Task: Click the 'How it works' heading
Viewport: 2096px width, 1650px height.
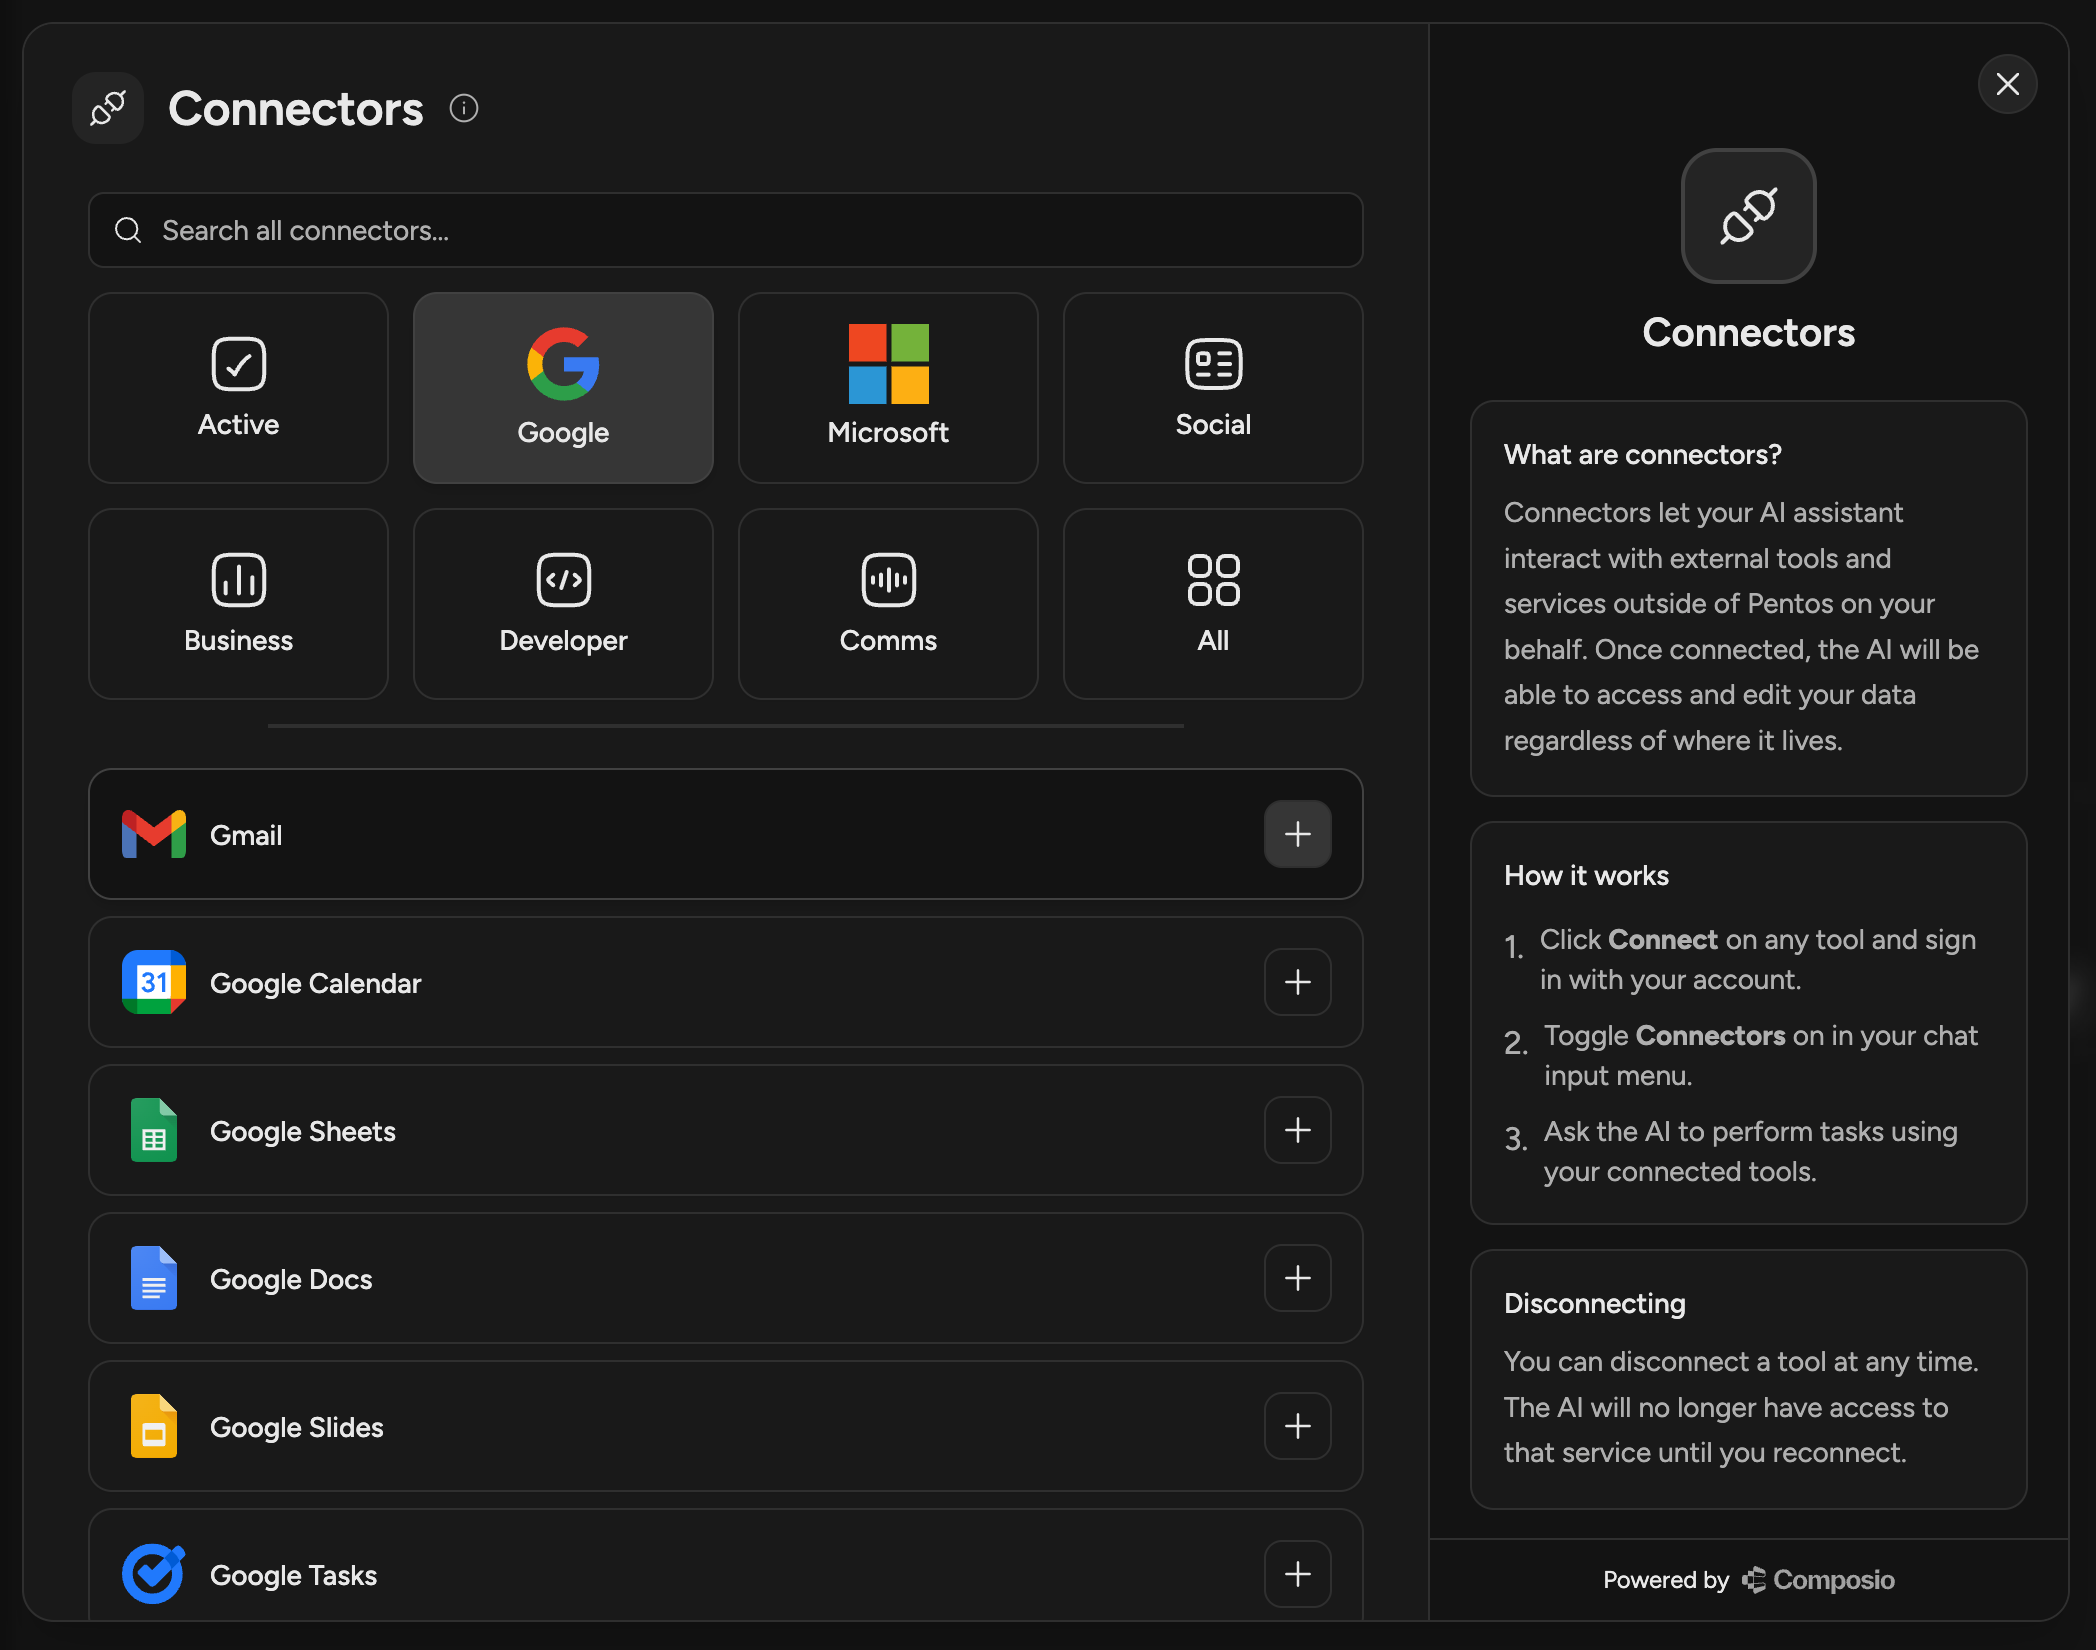Action: [x=1587, y=875]
